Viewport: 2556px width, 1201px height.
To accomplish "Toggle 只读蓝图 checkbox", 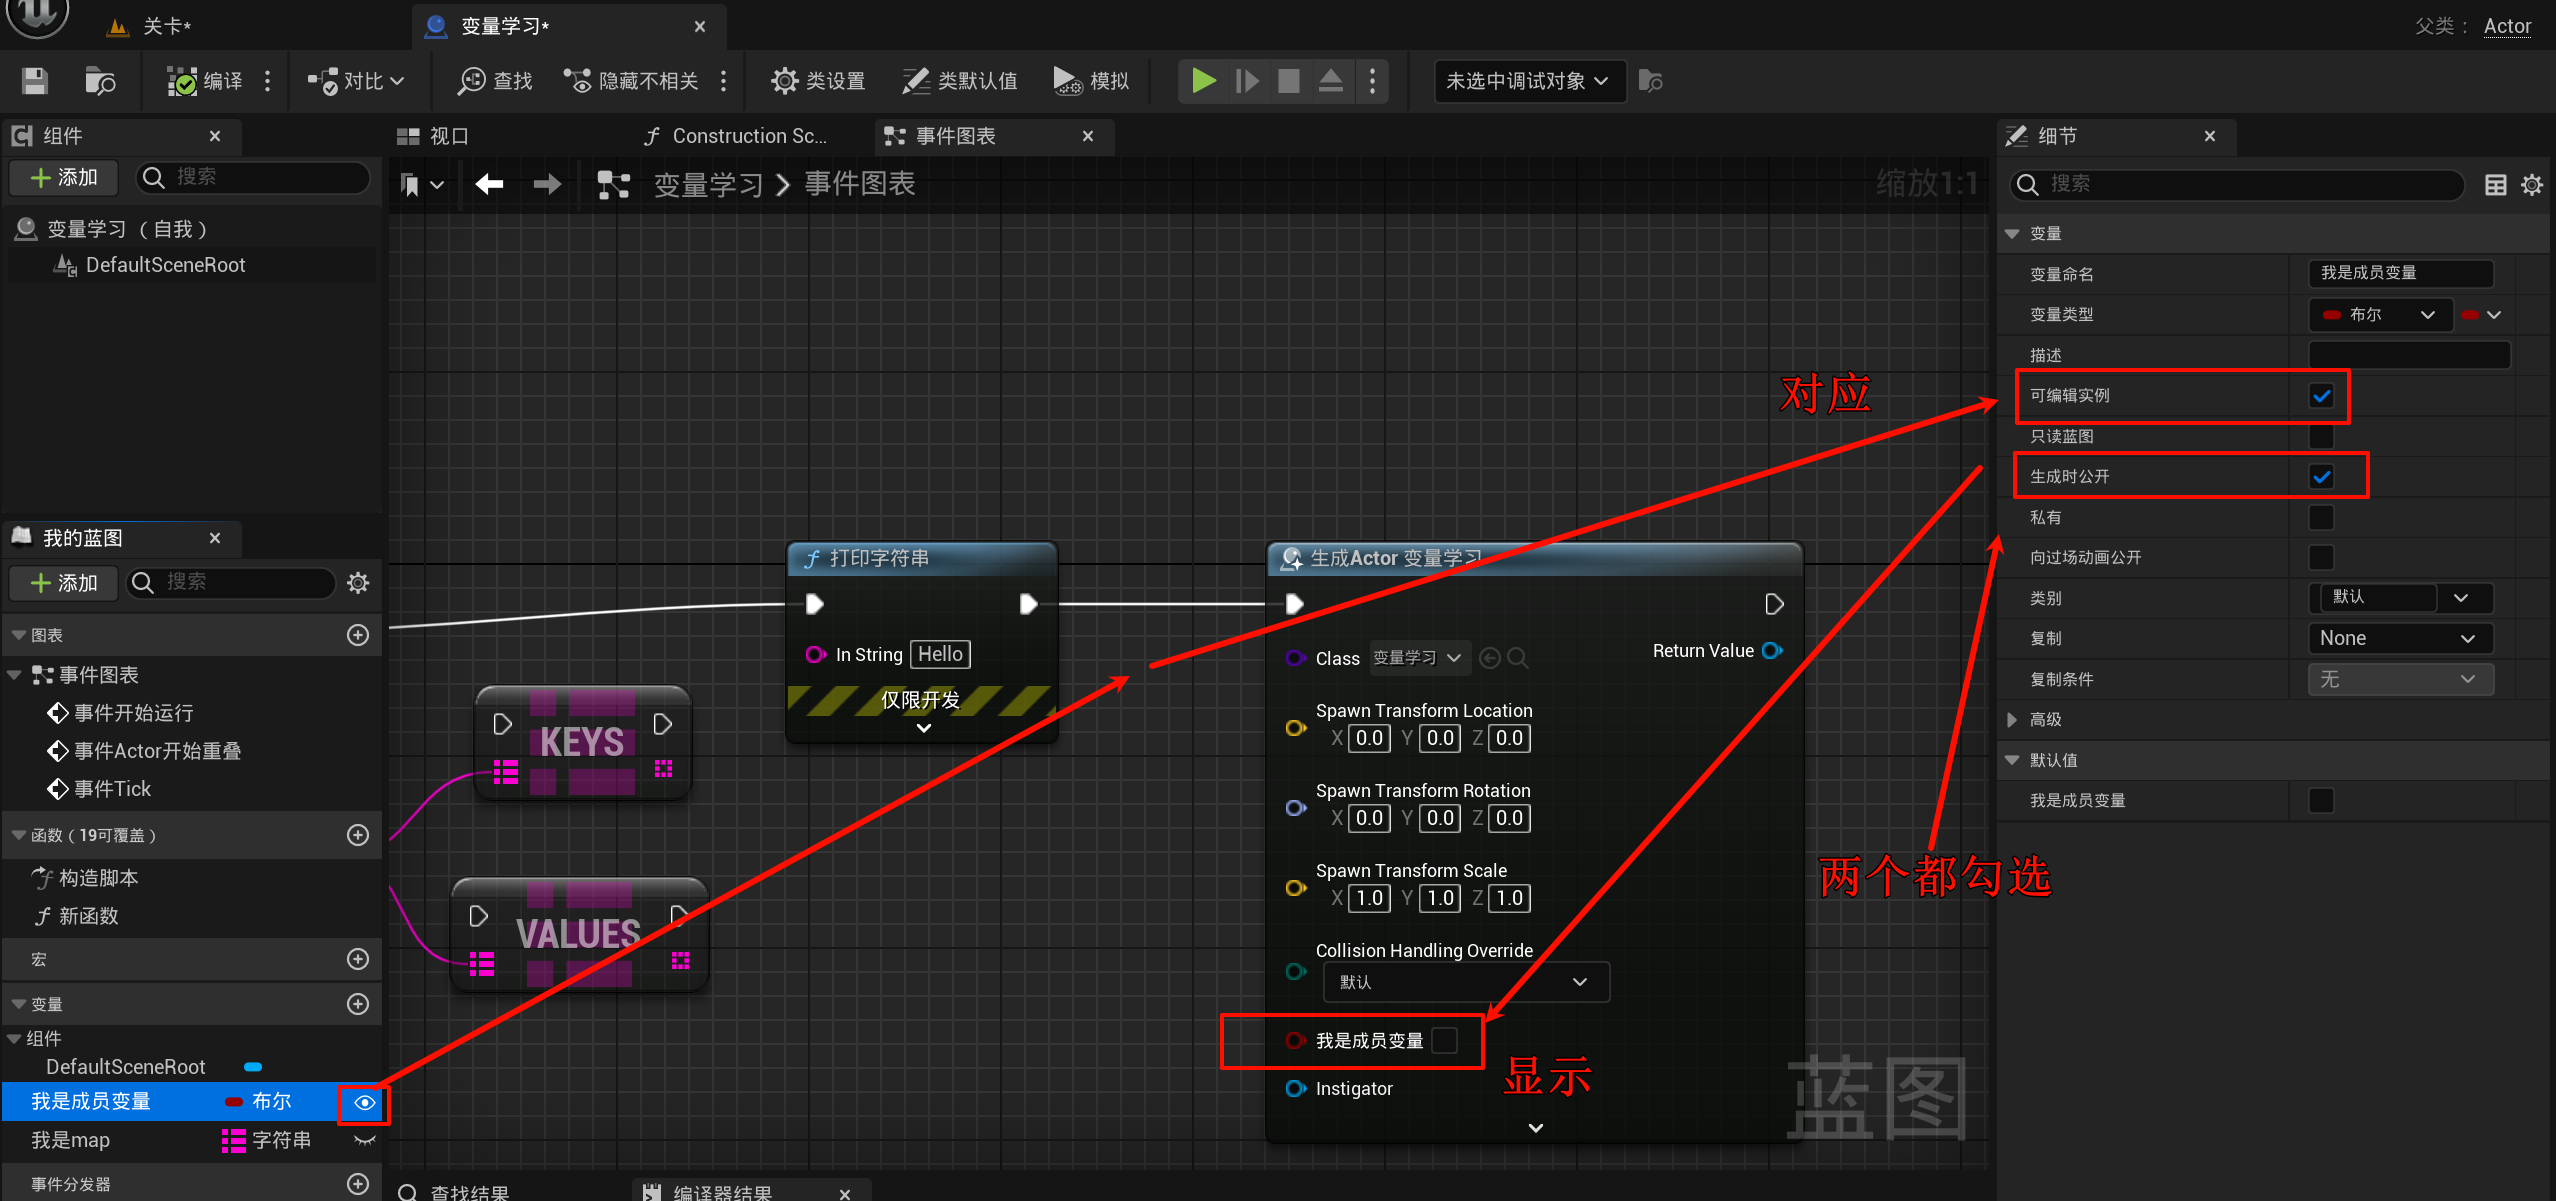I will click(x=2321, y=436).
